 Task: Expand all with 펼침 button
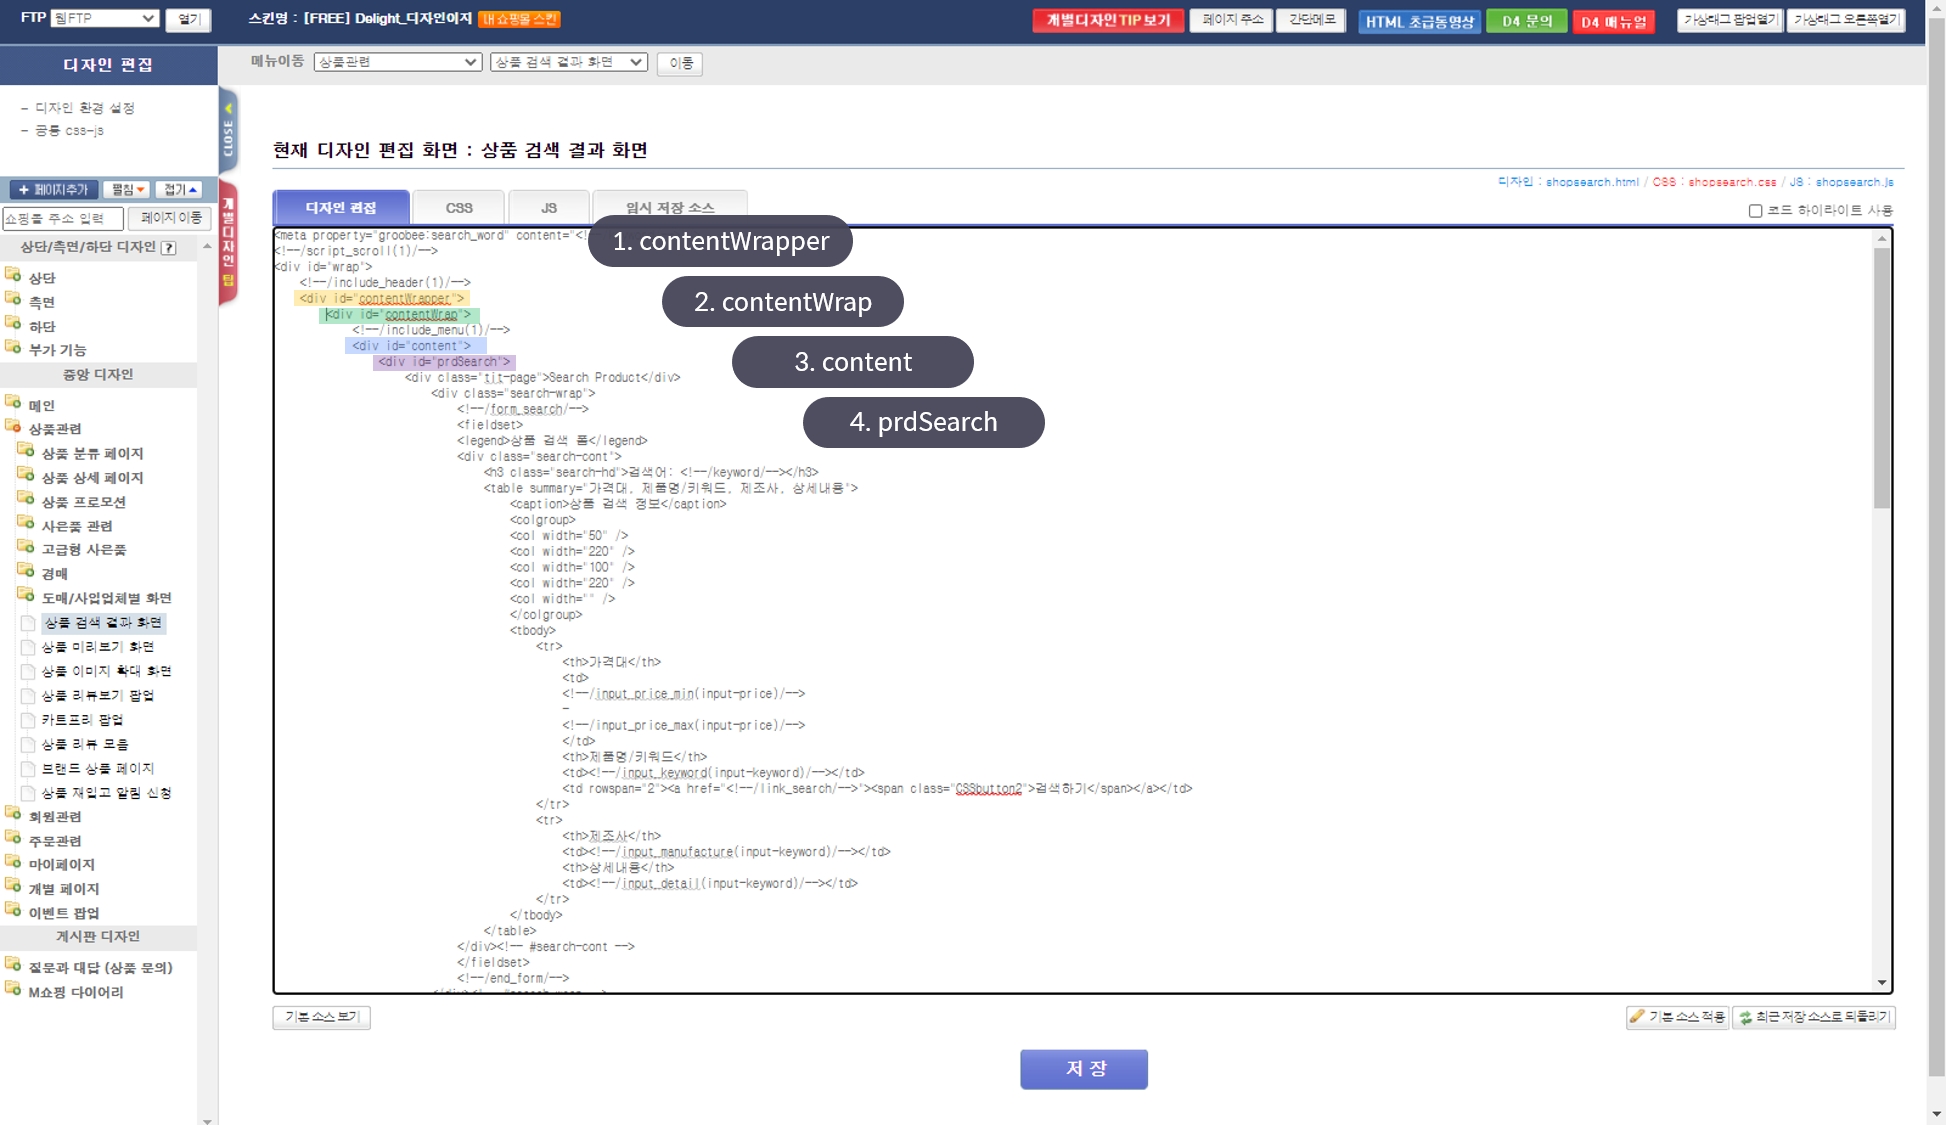[x=127, y=189]
